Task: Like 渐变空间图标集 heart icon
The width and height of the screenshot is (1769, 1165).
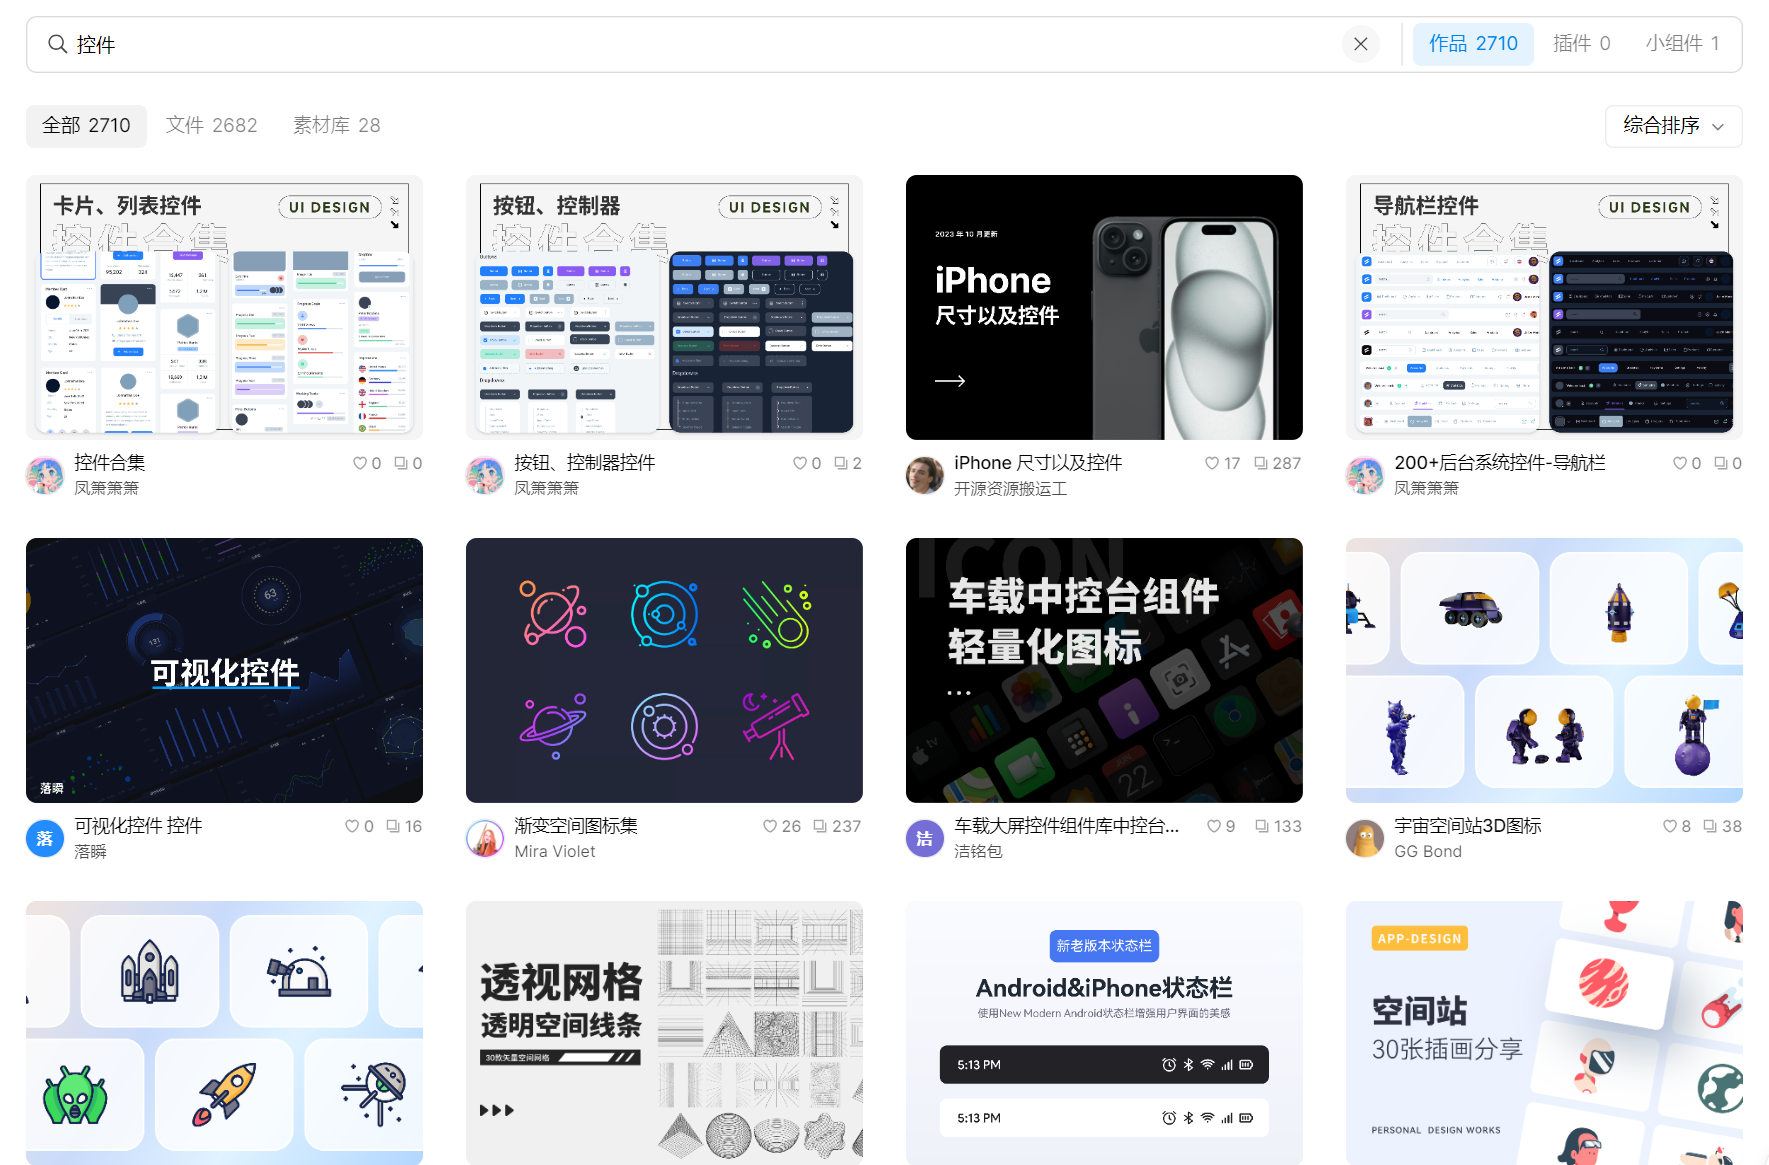Action: tap(770, 826)
